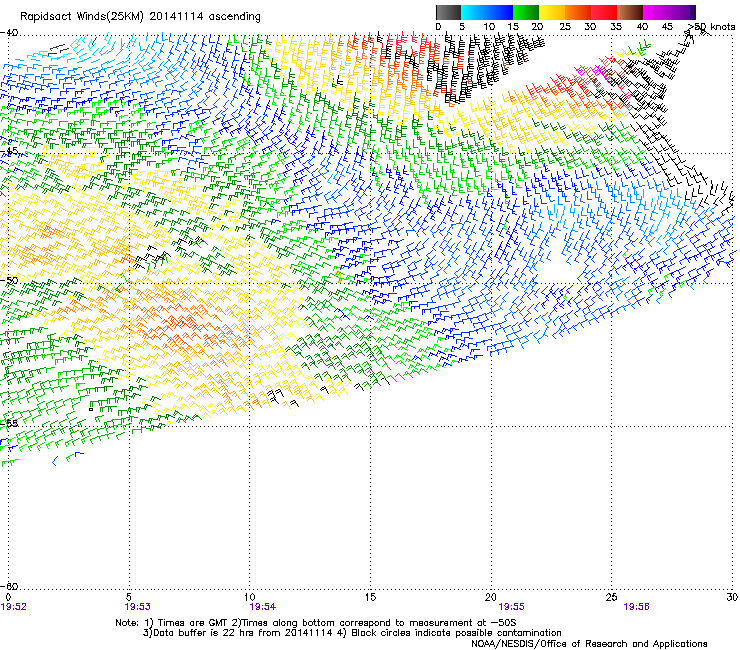Click the 19:56 time stamp
740x650 pixels.
coord(636,607)
